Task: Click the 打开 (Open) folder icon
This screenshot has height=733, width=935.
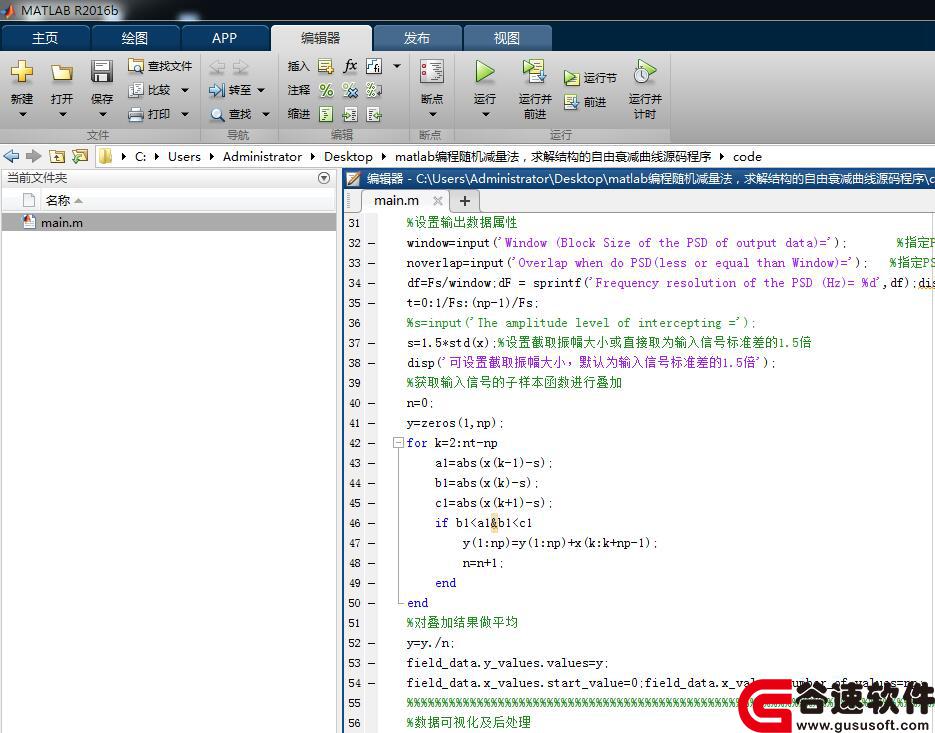Action: click(x=61, y=72)
